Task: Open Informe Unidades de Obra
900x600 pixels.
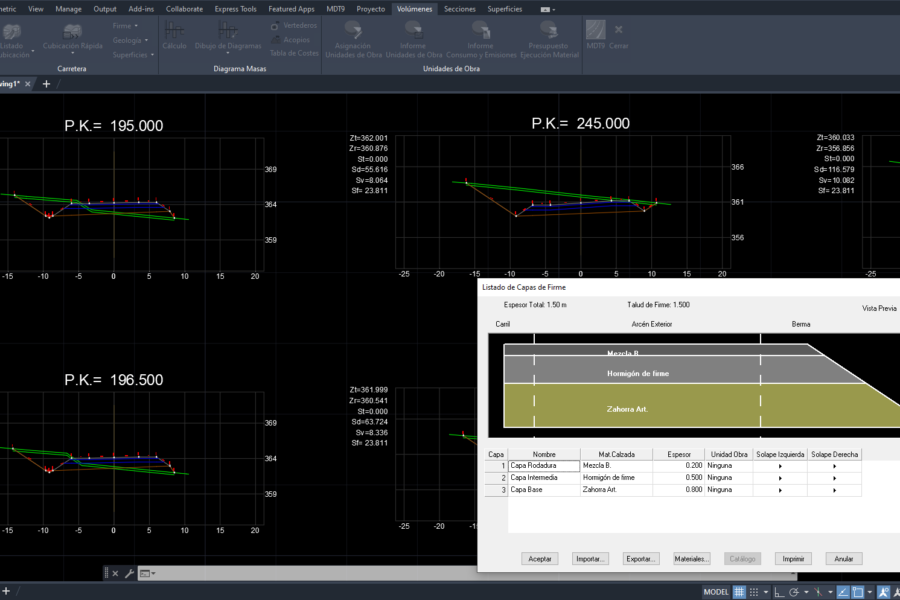Action: (413, 39)
